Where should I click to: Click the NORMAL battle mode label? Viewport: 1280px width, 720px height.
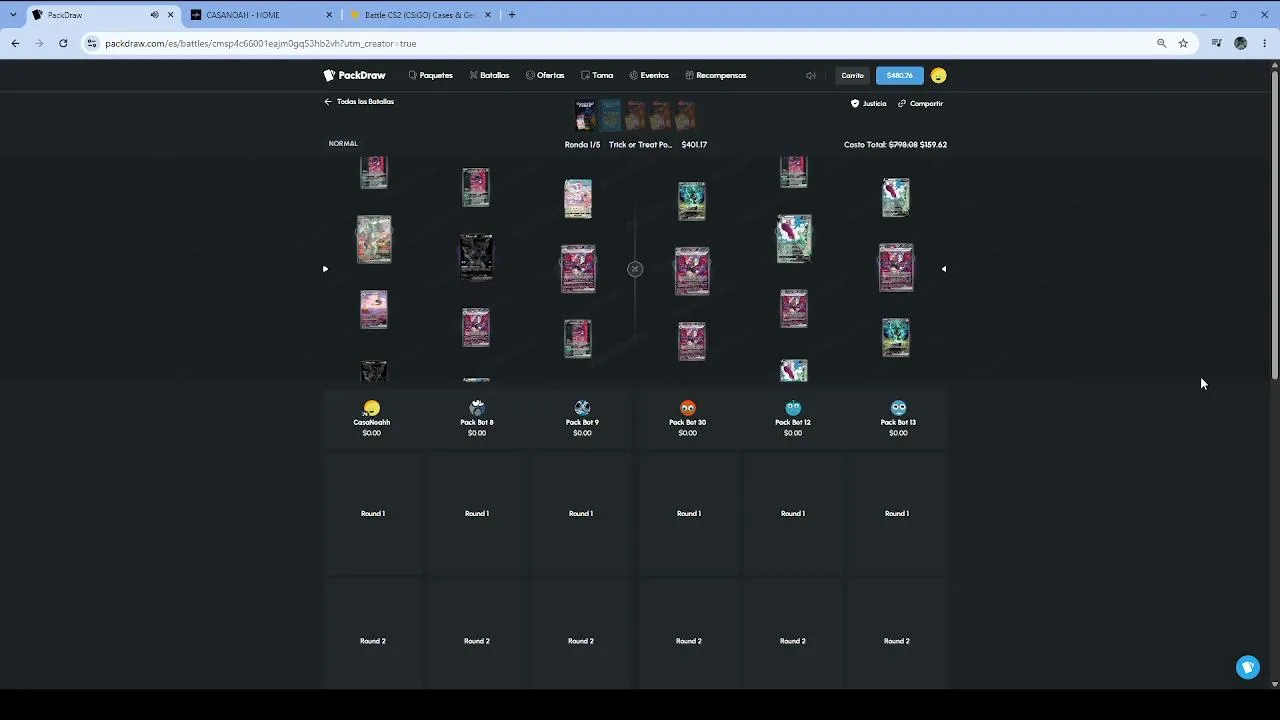343,144
